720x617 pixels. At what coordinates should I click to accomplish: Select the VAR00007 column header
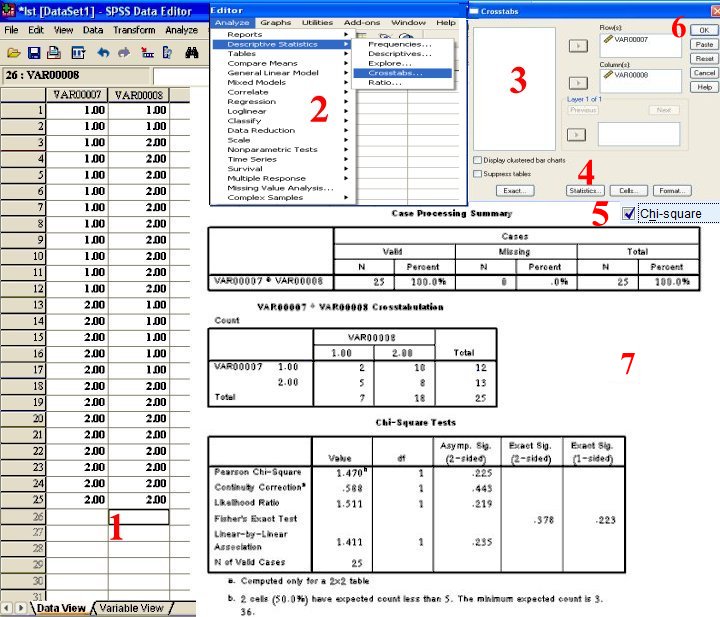pyautogui.click(x=79, y=95)
